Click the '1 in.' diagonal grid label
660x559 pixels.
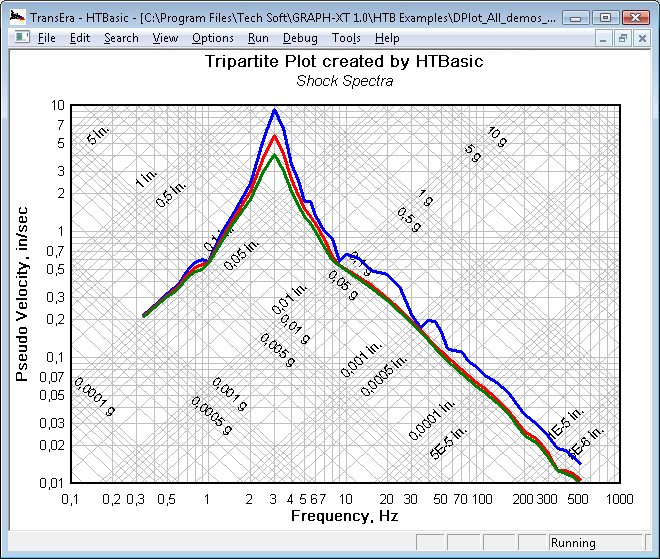(146, 178)
